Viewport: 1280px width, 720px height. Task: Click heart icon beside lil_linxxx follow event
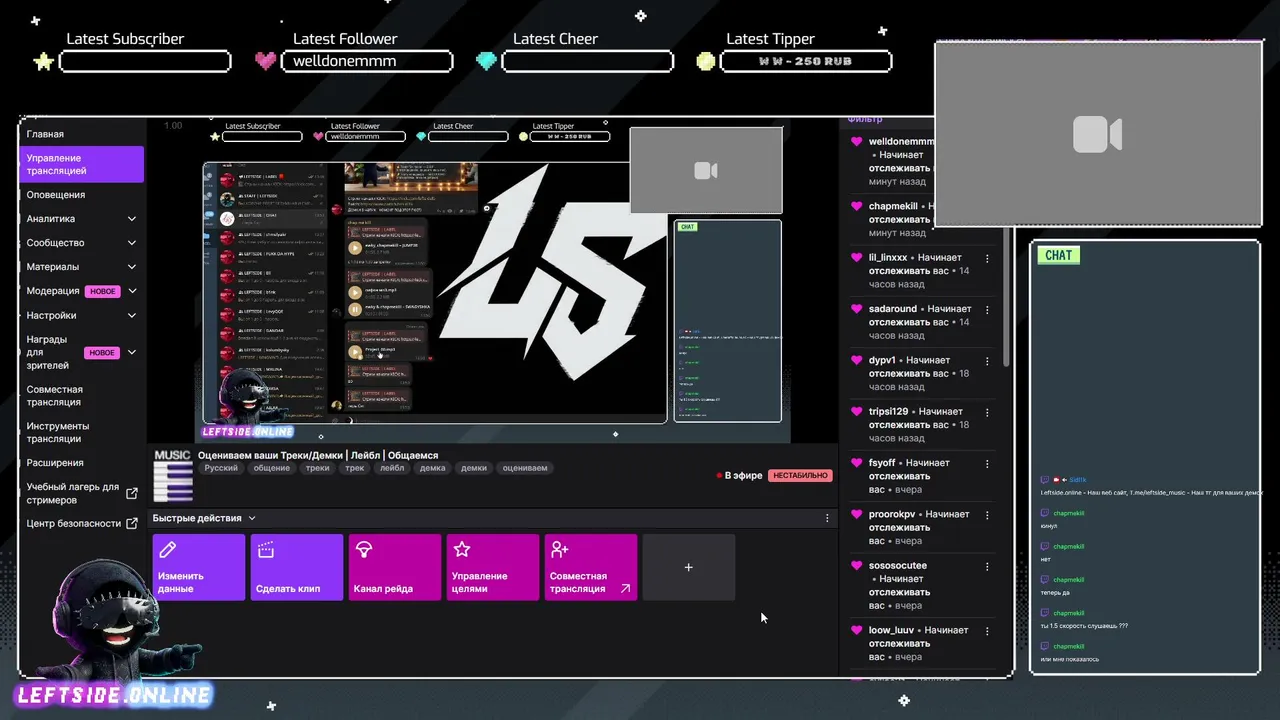pyautogui.click(x=857, y=258)
